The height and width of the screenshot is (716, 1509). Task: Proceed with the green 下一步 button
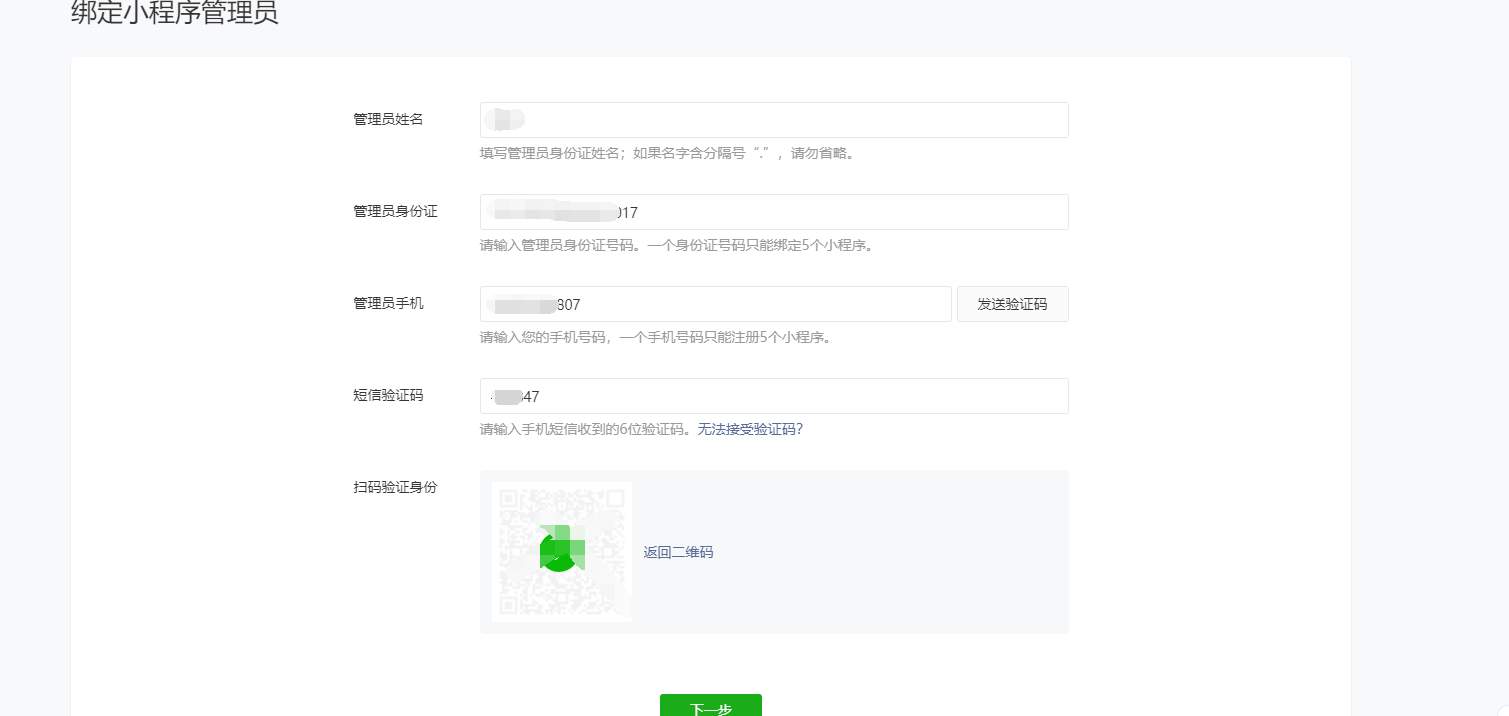[711, 705]
